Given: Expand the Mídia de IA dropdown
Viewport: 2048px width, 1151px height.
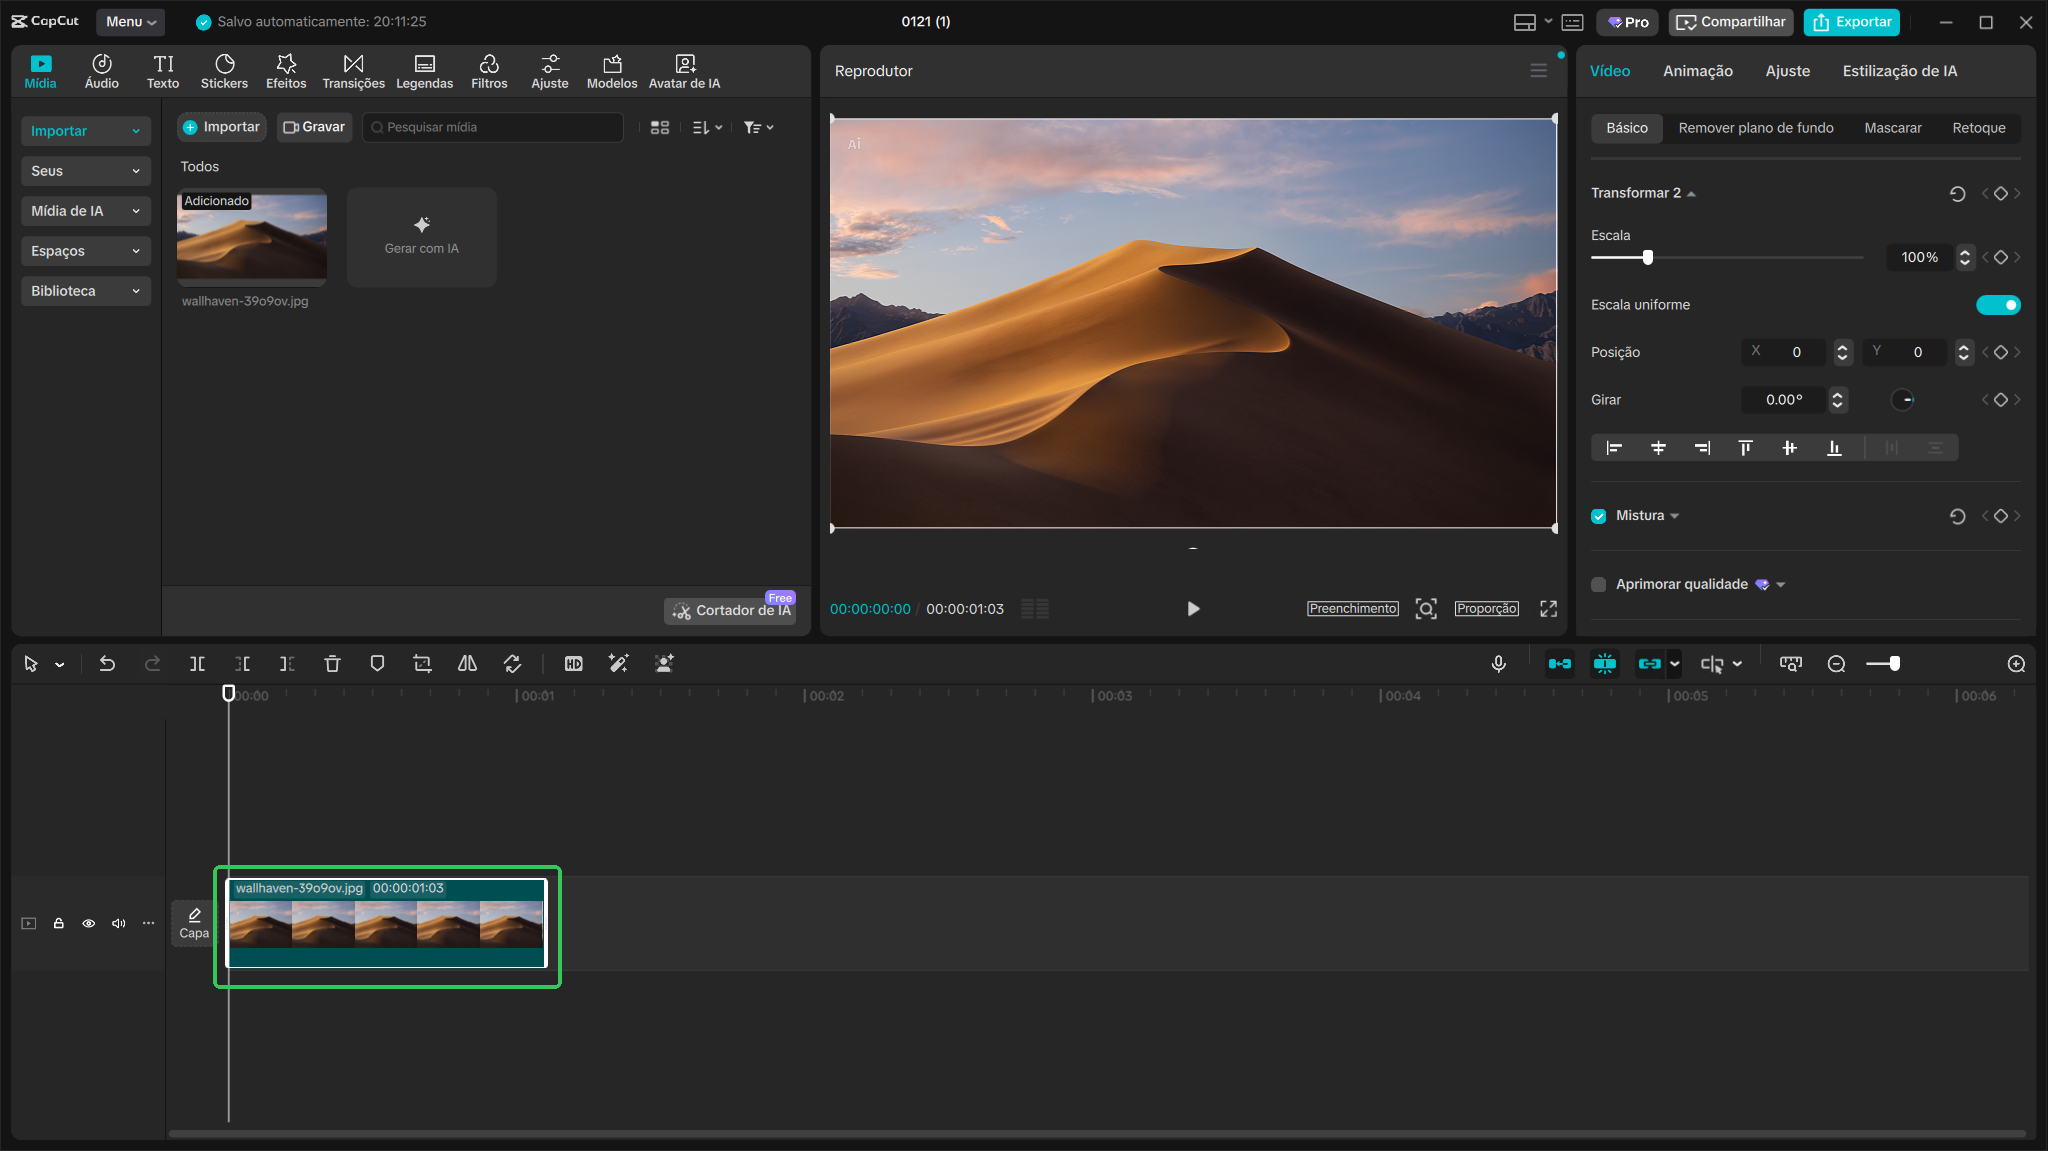Looking at the screenshot, I should tap(85, 211).
